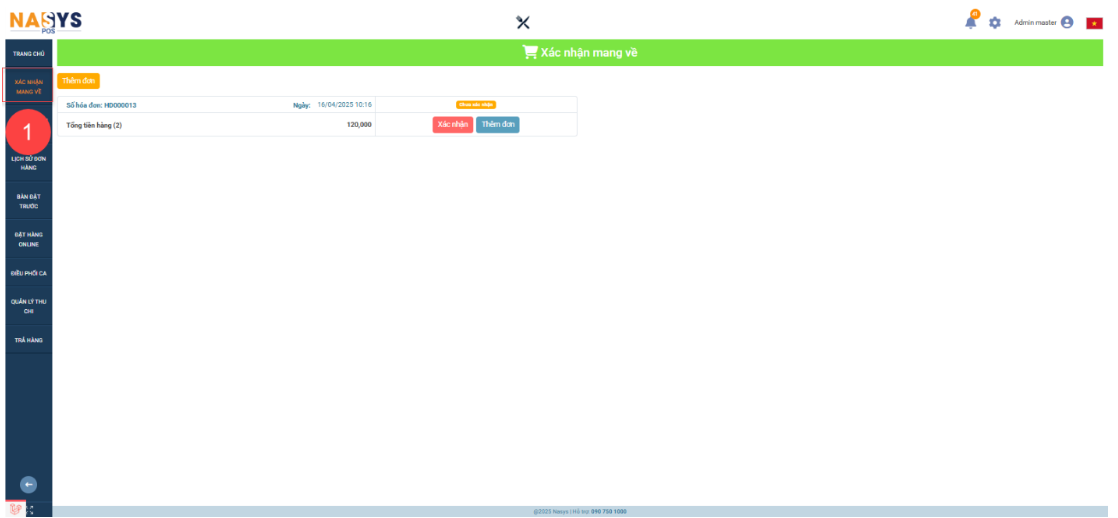
Task: Open Đặt Hàng Online menu item
Action: [29, 239]
